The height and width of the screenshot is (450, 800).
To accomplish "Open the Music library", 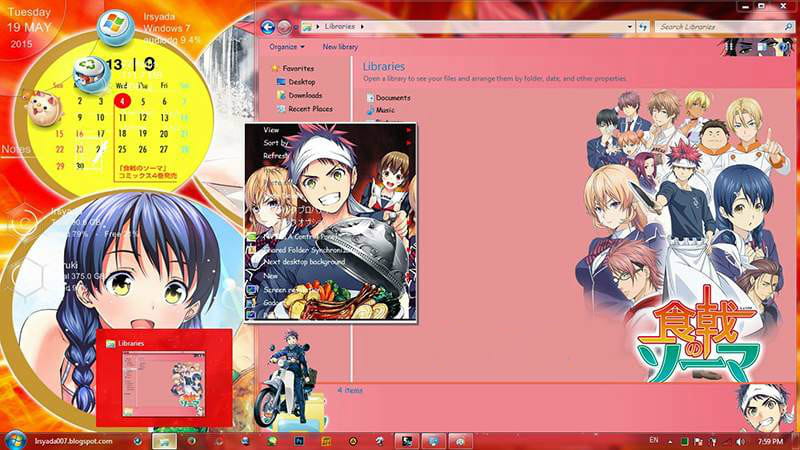I will (385, 110).
